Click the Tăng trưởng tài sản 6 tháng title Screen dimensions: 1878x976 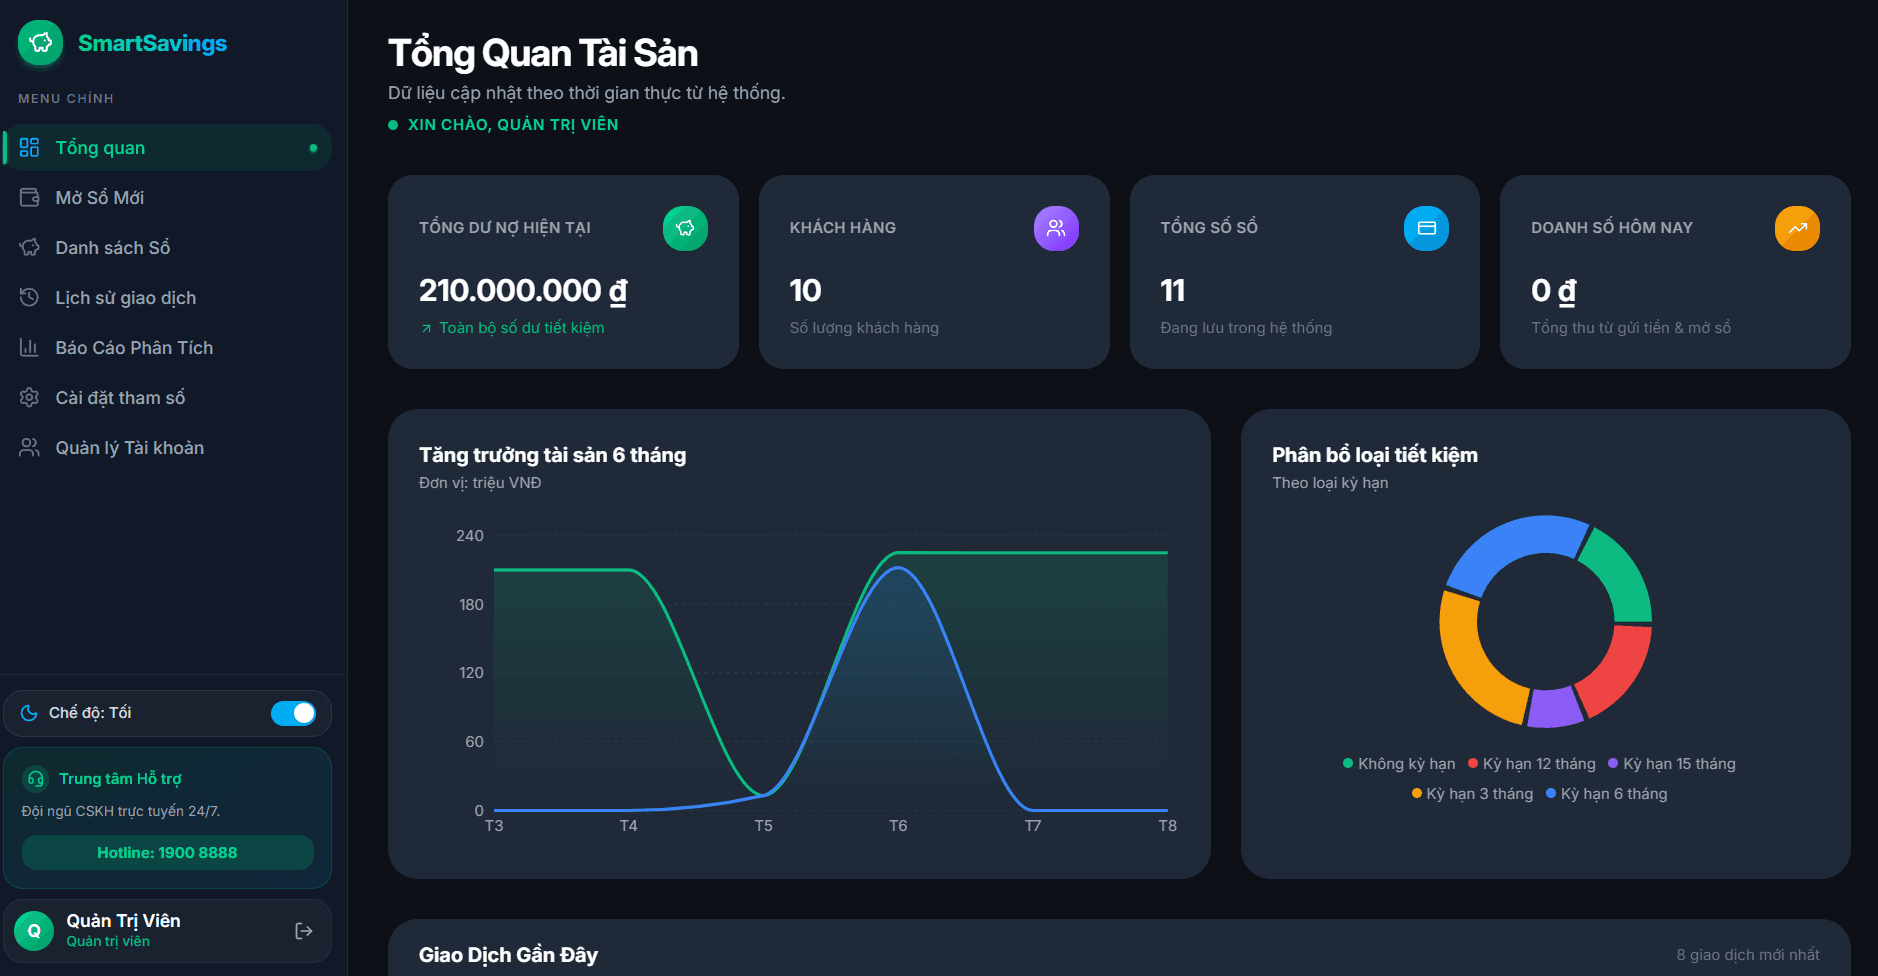click(552, 455)
